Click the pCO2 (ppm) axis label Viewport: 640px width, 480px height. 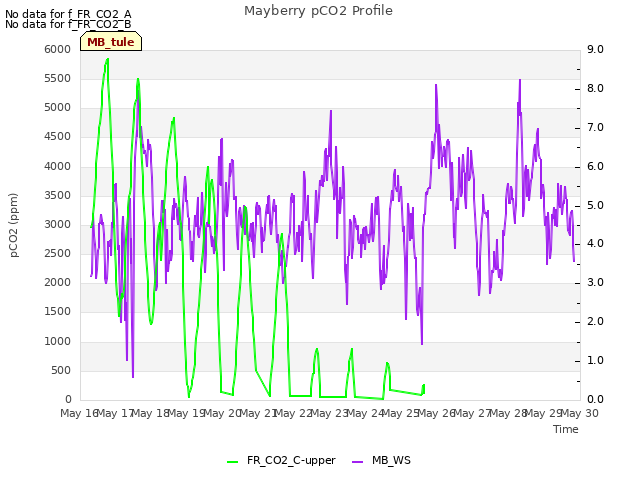tap(14, 225)
